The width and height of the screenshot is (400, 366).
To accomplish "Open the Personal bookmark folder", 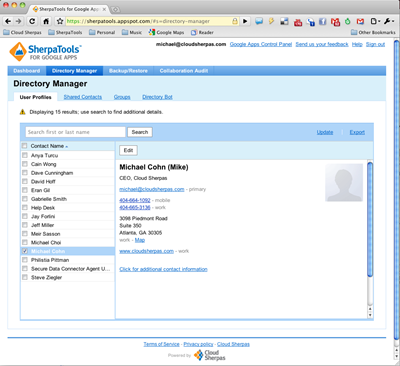I will (102, 32).
